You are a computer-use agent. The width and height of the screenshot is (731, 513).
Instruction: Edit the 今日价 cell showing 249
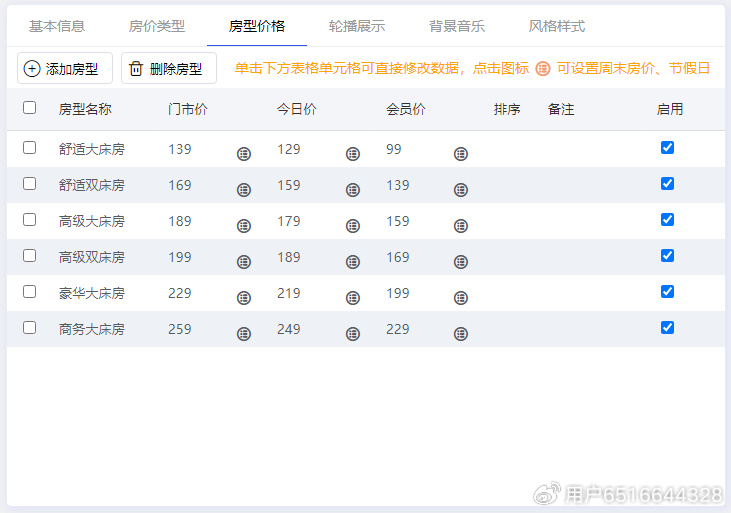pyautogui.click(x=289, y=329)
